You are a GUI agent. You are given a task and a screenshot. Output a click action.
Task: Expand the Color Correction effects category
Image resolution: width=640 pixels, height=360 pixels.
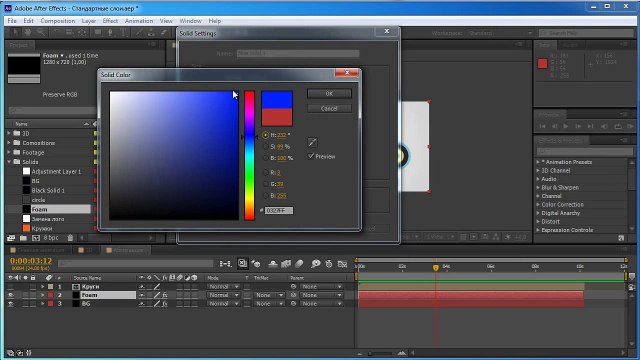(x=538, y=204)
